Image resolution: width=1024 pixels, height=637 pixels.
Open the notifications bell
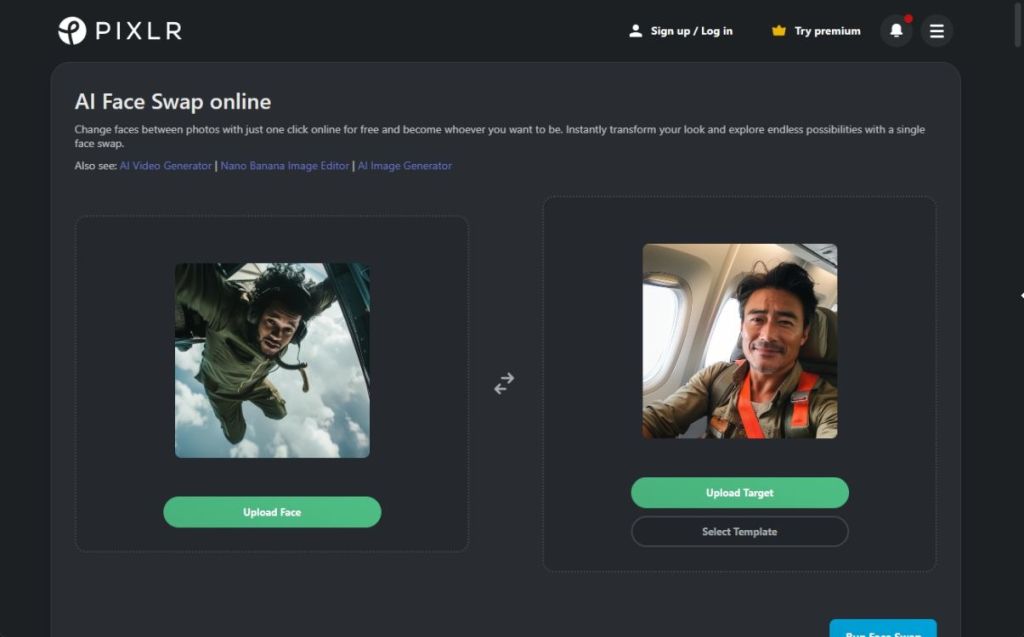click(x=896, y=31)
